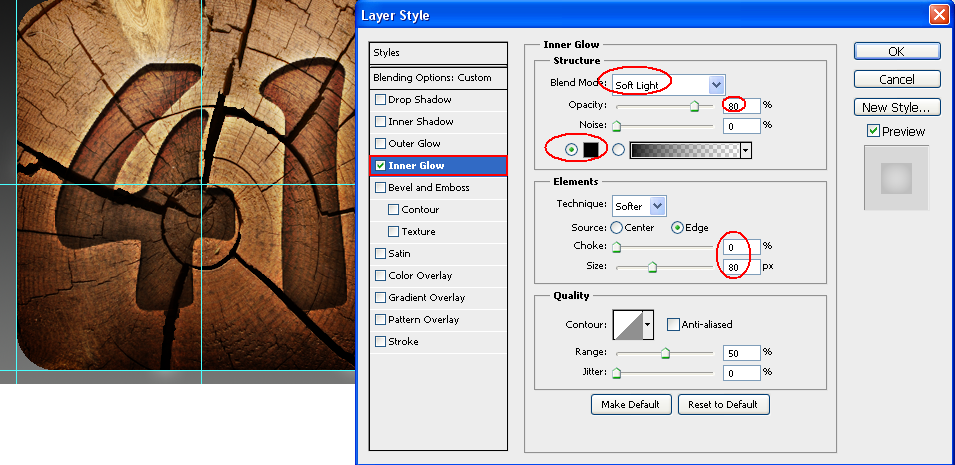Open the Technique dropdown
Screen dimensions: 955x465
coord(658,206)
